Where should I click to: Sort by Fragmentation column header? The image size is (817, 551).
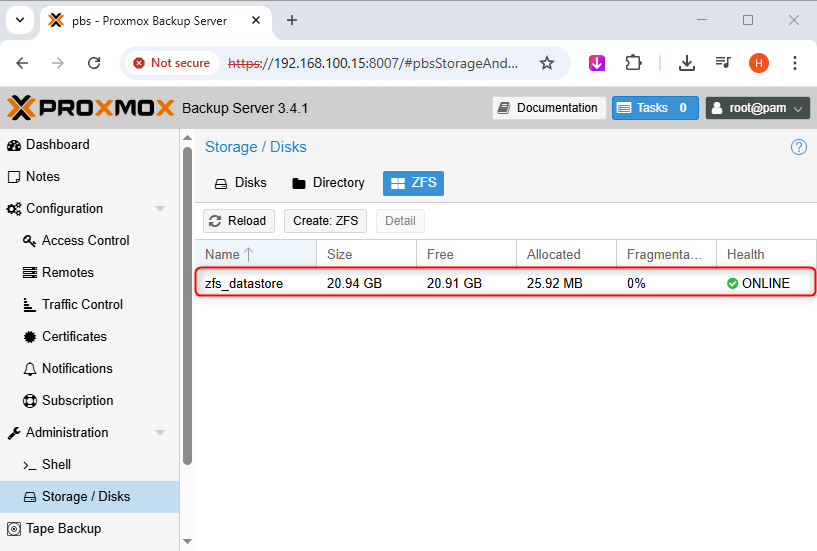[666, 254]
